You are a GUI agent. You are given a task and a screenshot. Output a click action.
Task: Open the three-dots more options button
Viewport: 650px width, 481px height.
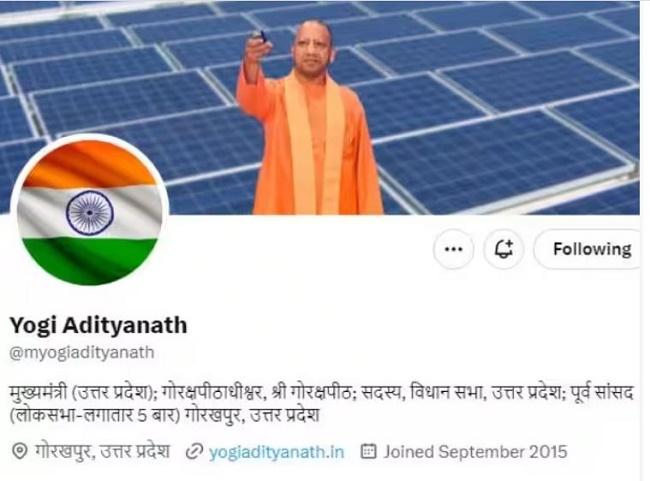click(x=453, y=249)
